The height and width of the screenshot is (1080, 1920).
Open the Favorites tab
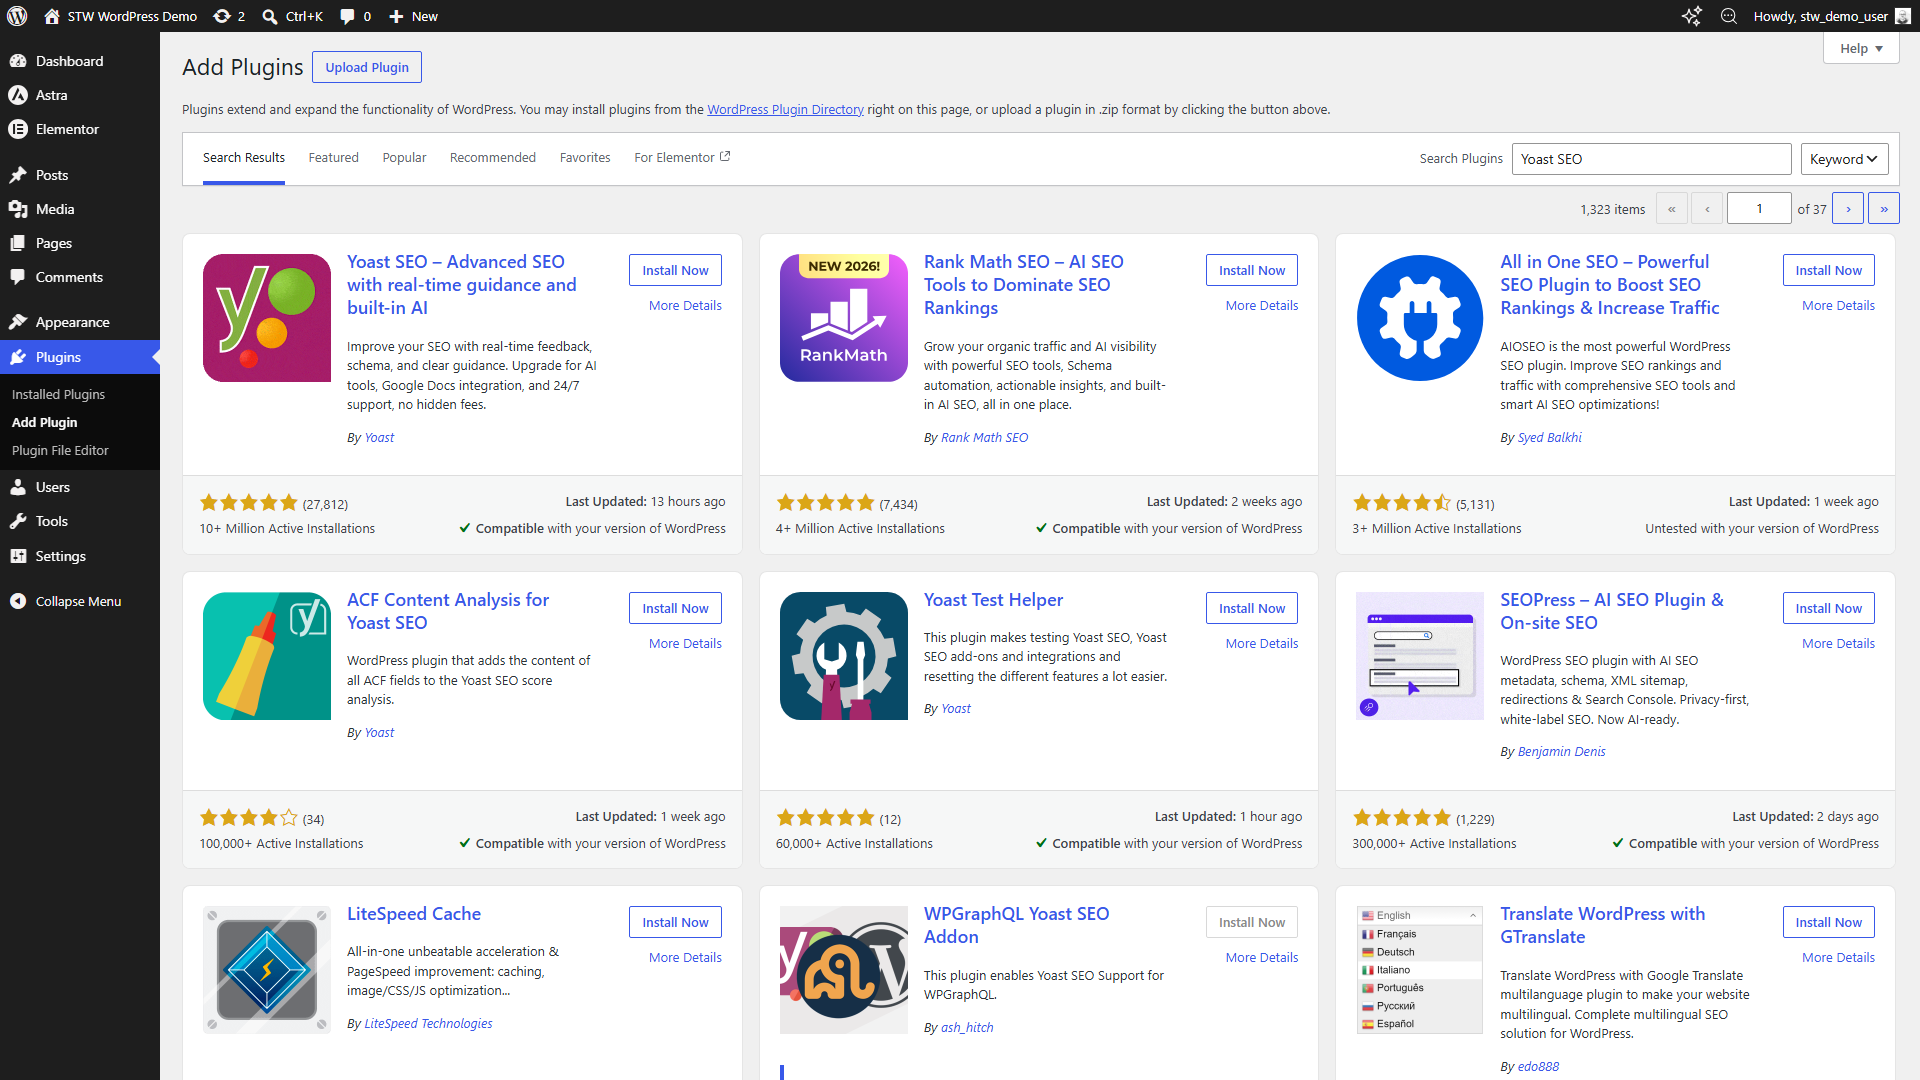pos(585,158)
